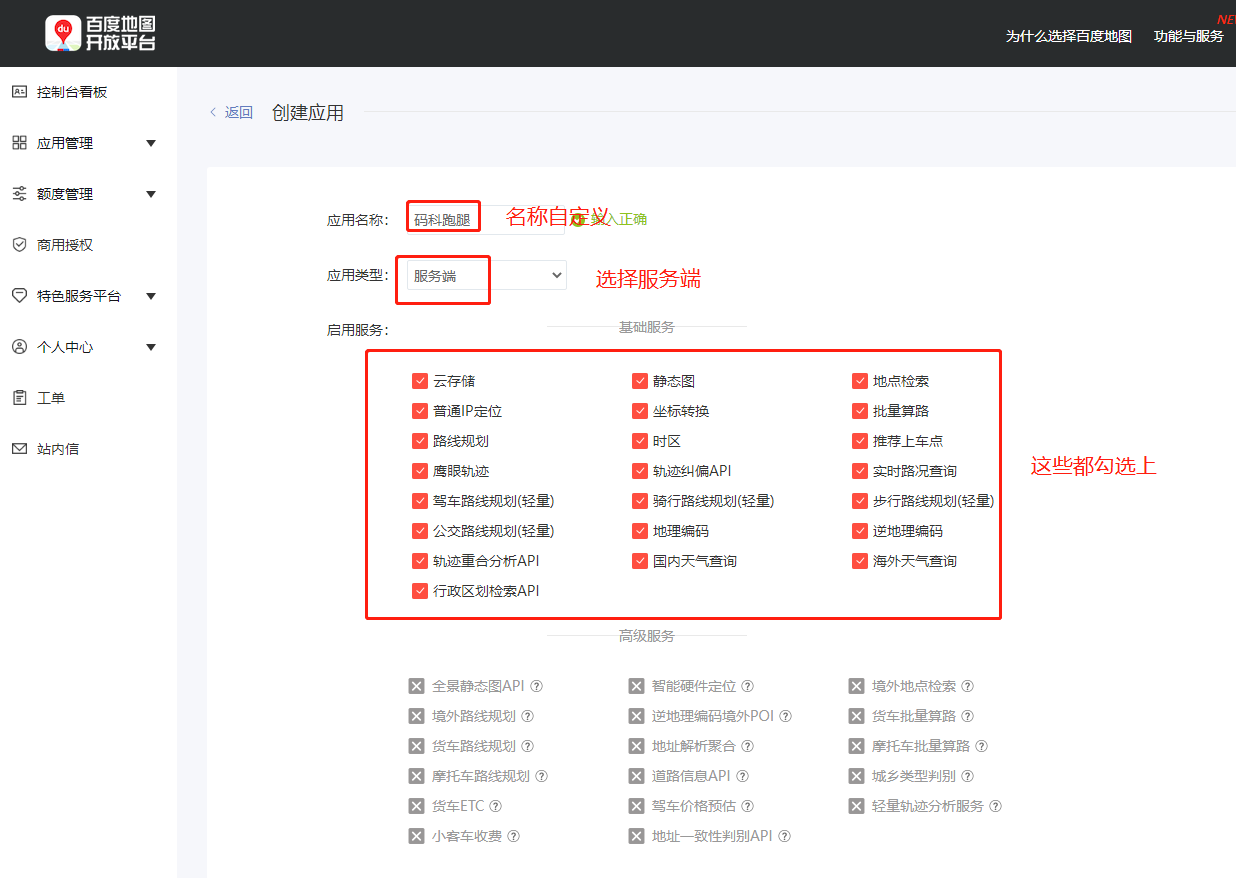Click the help icon beside 城乡类型判别
The height and width of the screenshot is (878, 1236).
click(x=968, y=776)
